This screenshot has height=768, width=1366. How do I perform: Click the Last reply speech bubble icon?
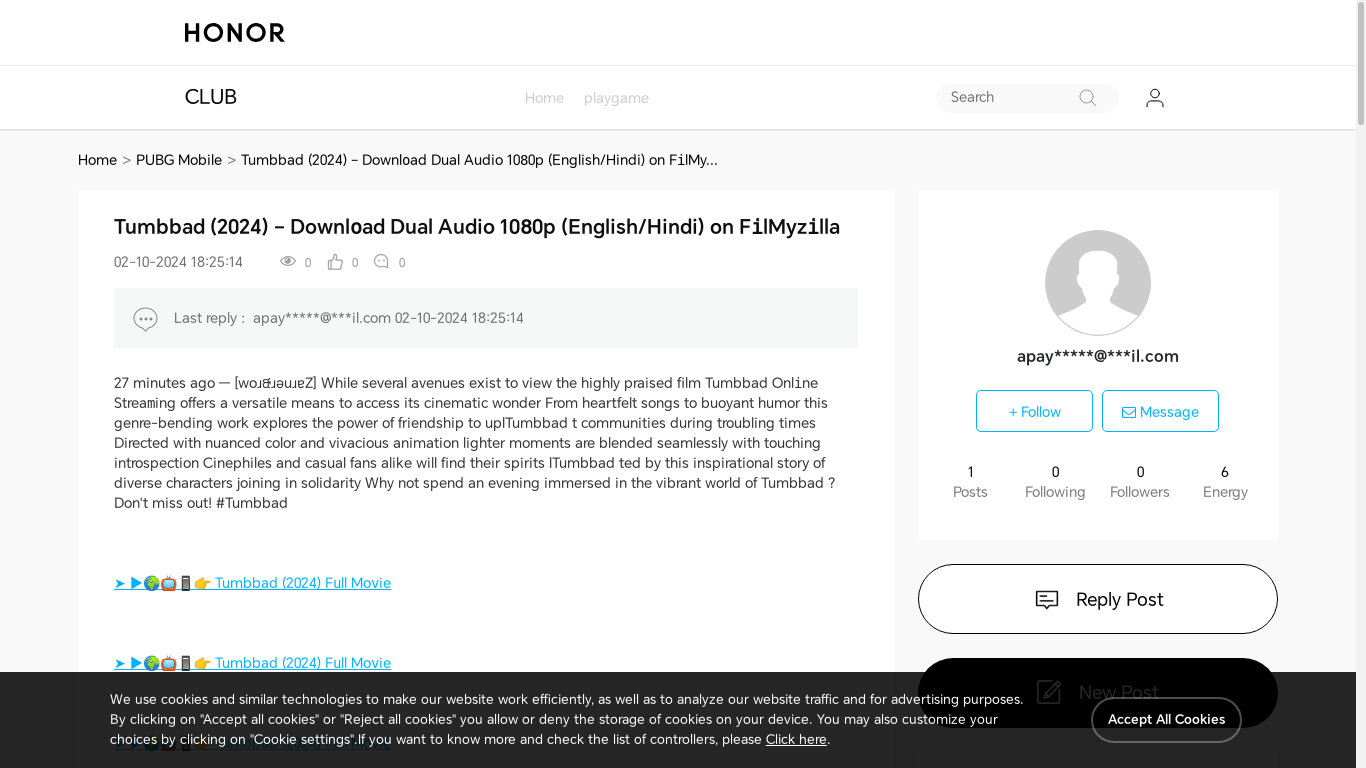145,319
